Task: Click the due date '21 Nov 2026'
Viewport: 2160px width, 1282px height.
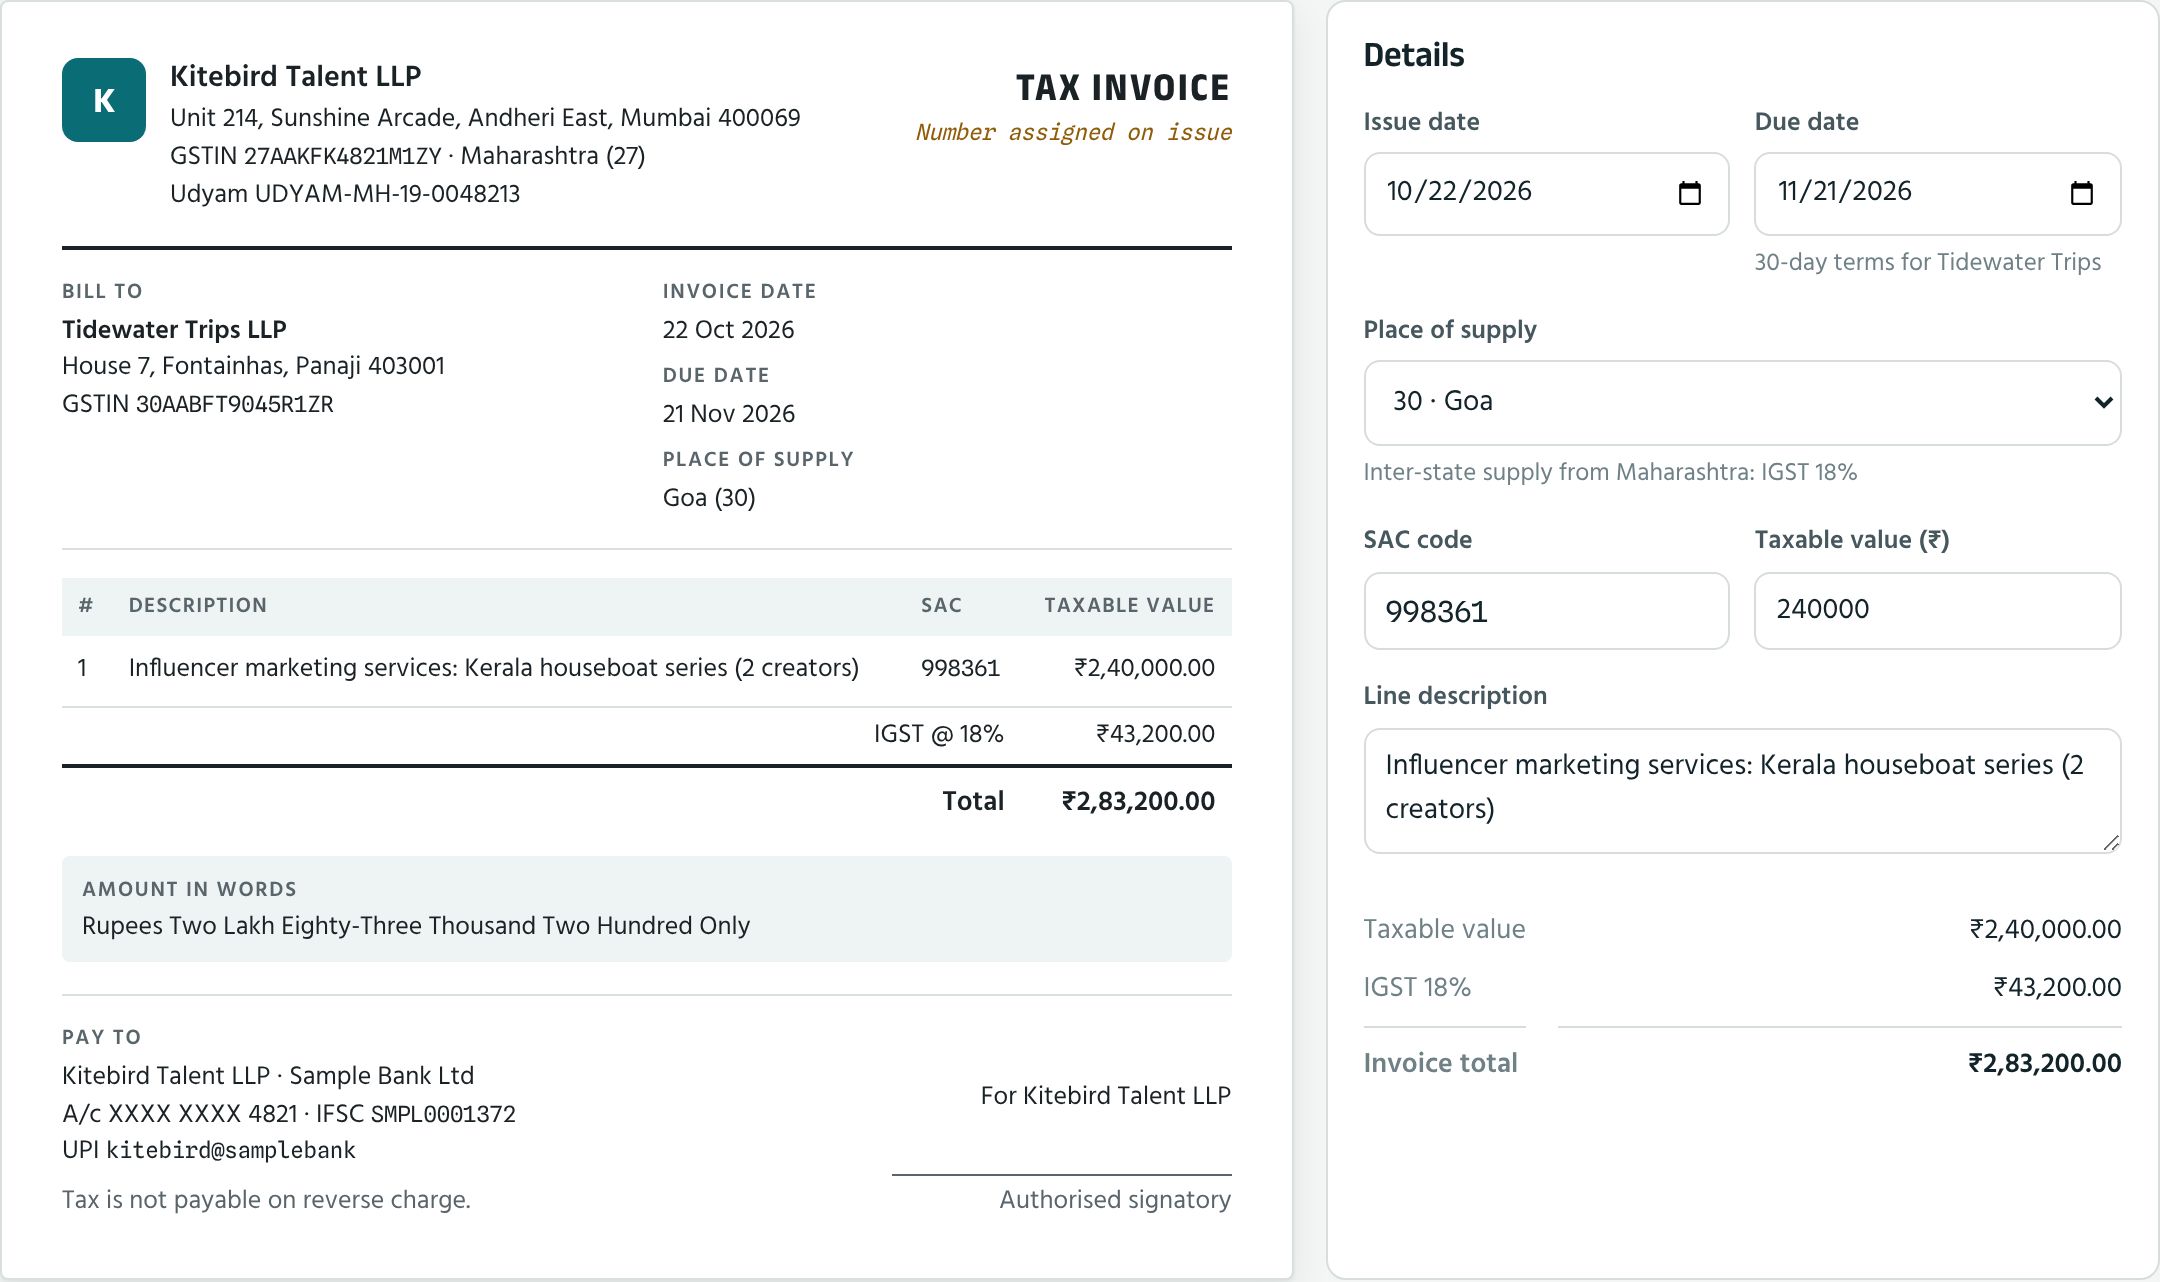Action: coord(728,414)
